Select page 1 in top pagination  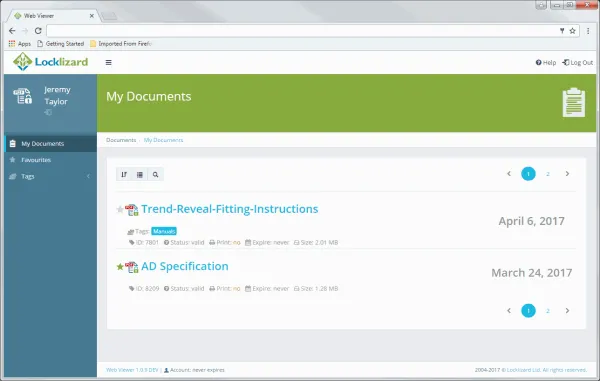coord(528,174)
